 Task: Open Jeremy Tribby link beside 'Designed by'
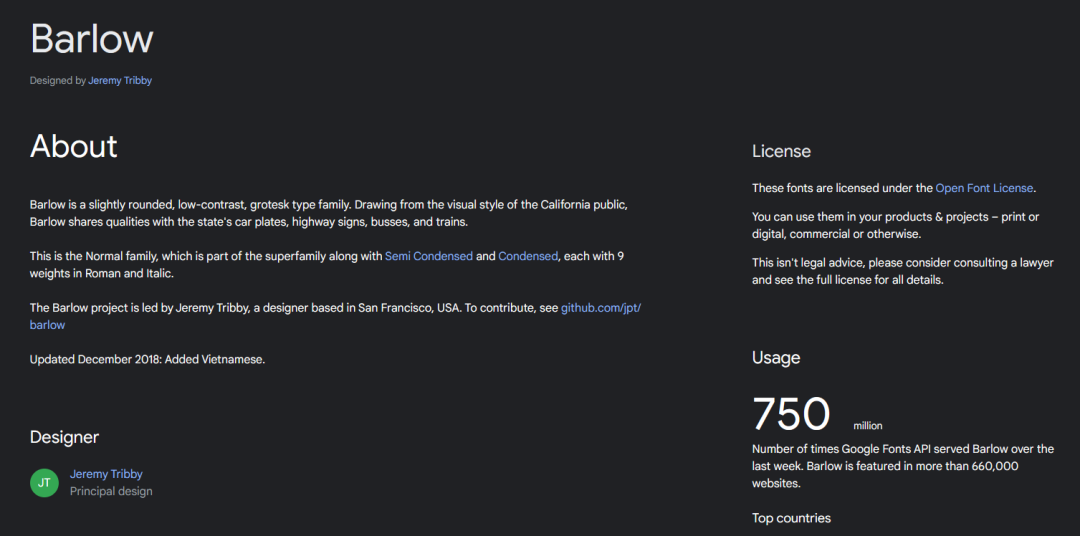120,81
